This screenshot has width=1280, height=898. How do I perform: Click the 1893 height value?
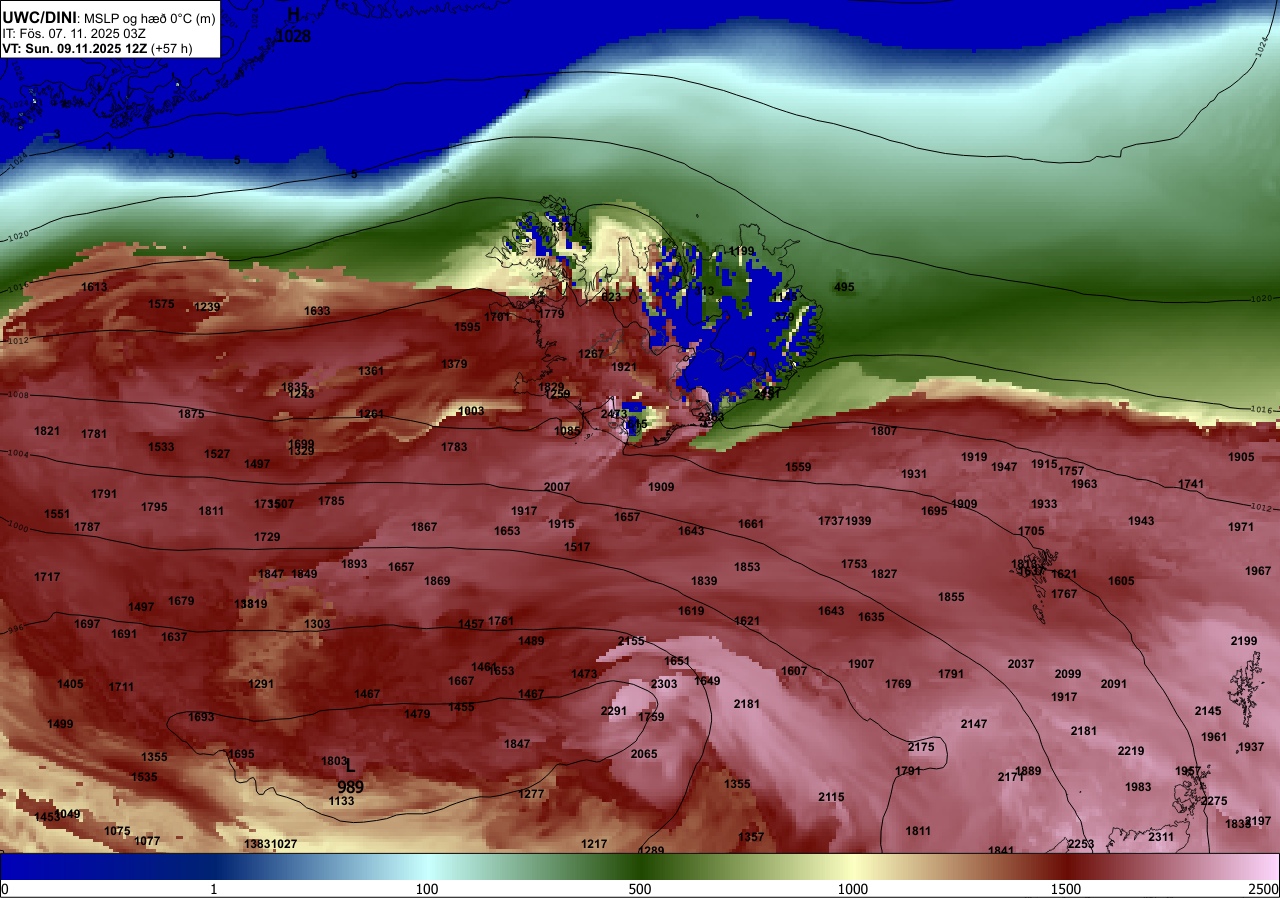pyautogui.click(x=354, y=564)
